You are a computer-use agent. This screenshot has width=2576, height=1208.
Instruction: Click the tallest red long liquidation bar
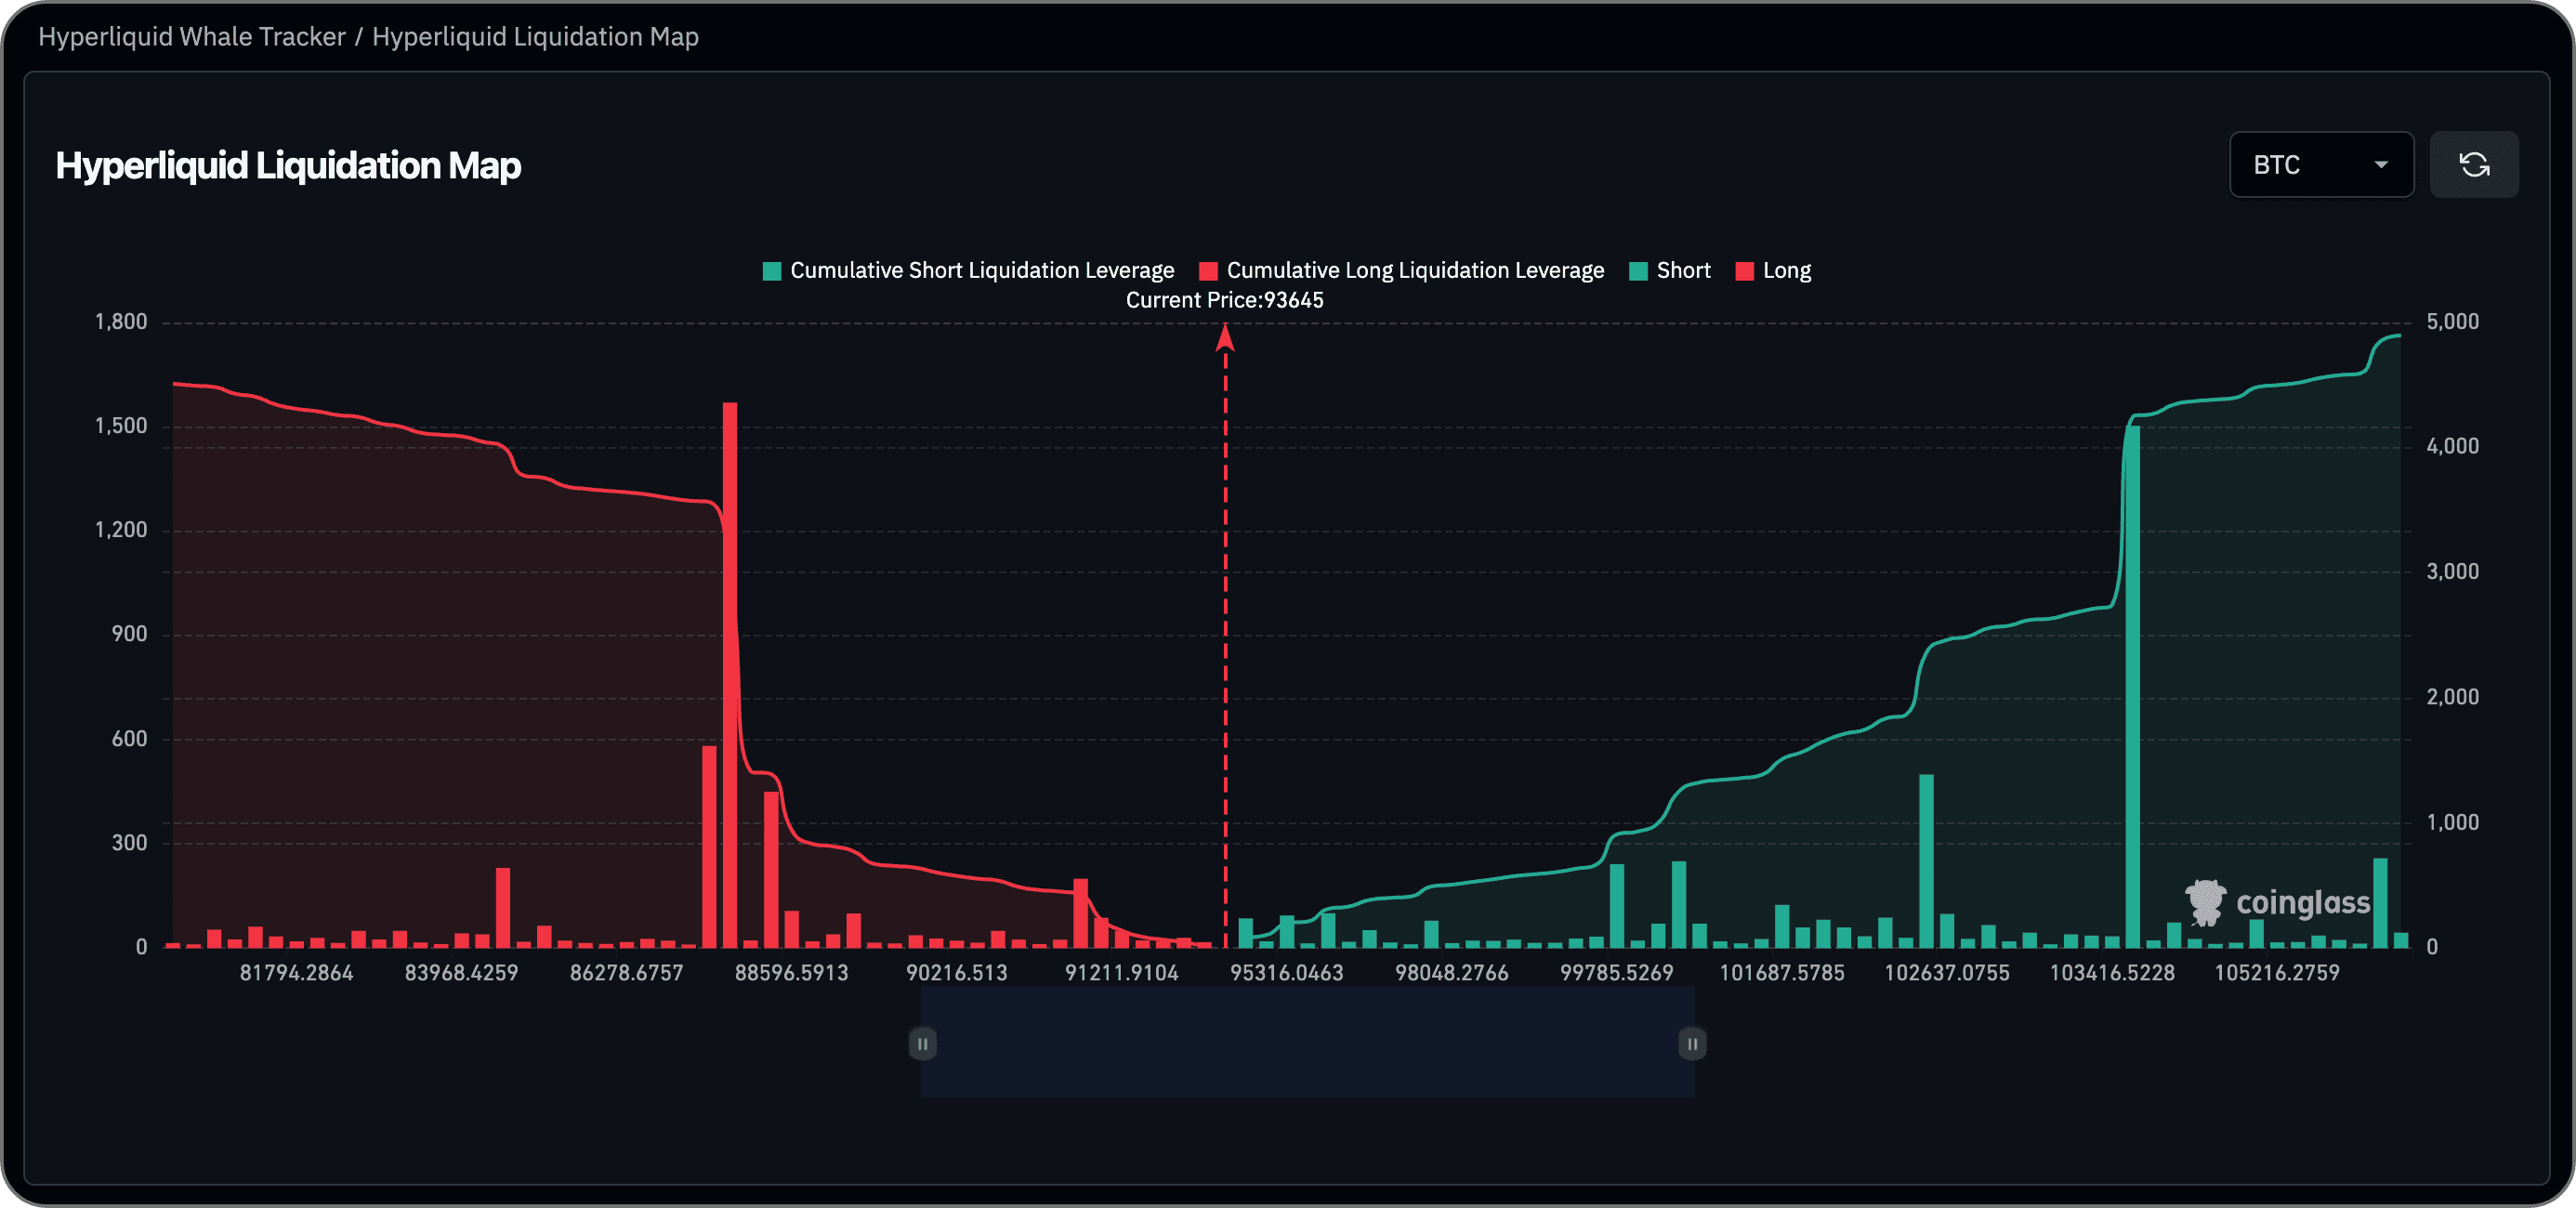pos(730,675)
